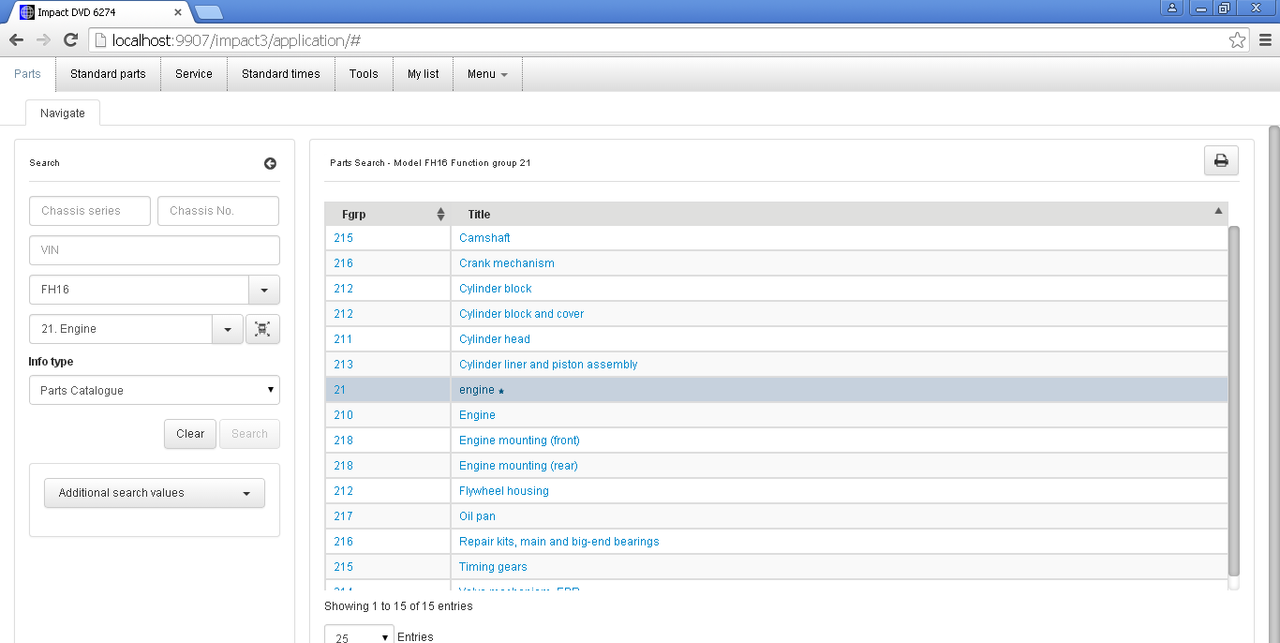Click the Chassis series field
Screen dimensions: 1280x643
pyautogui.click(x=90, y=211)
